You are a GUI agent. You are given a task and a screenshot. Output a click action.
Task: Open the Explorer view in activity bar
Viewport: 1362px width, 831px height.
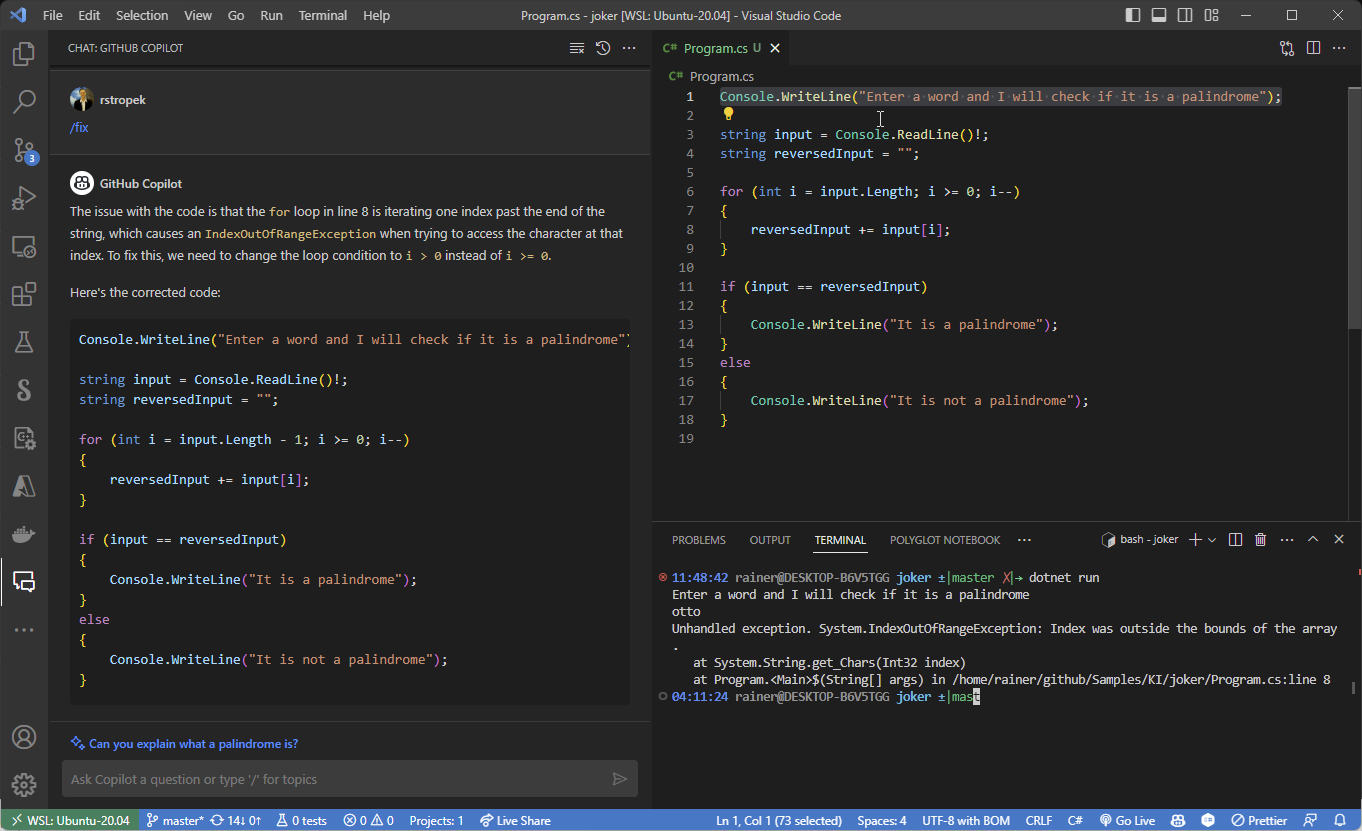point(24,54)
